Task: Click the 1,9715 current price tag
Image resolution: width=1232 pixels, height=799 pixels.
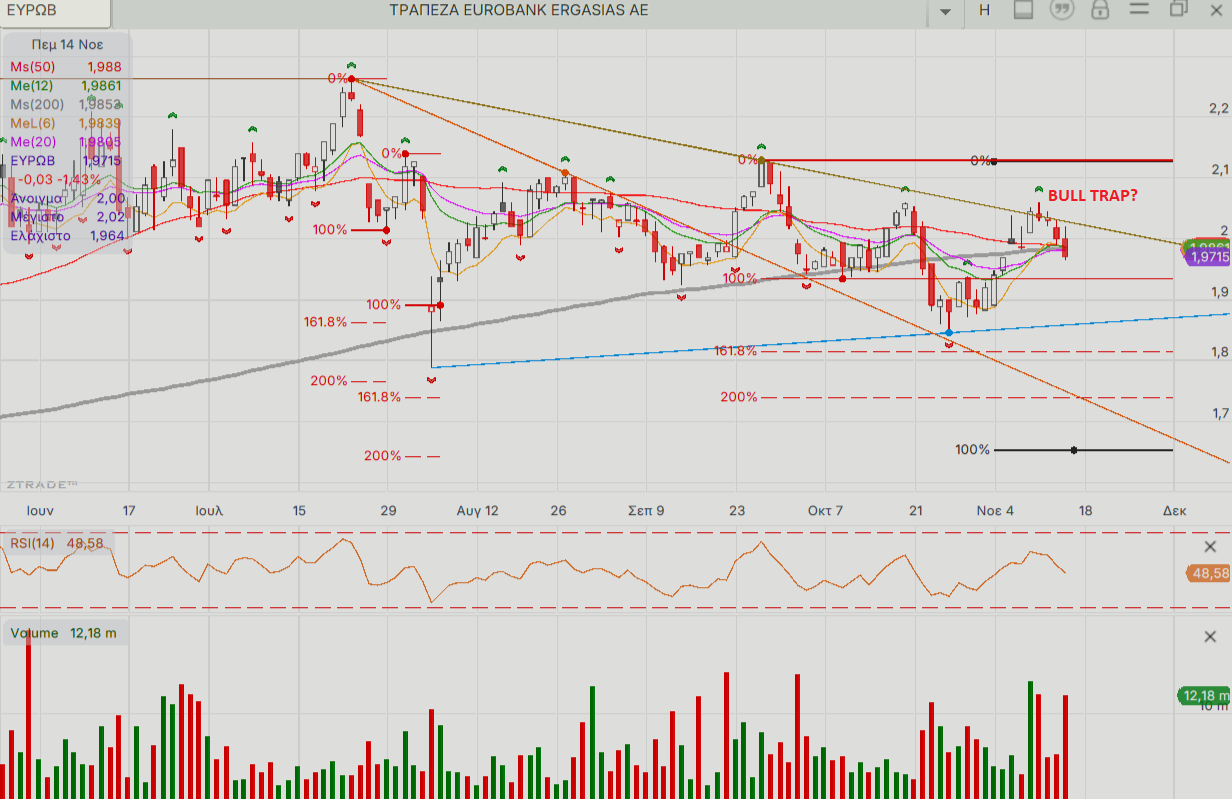Action: pos(1208,257)
